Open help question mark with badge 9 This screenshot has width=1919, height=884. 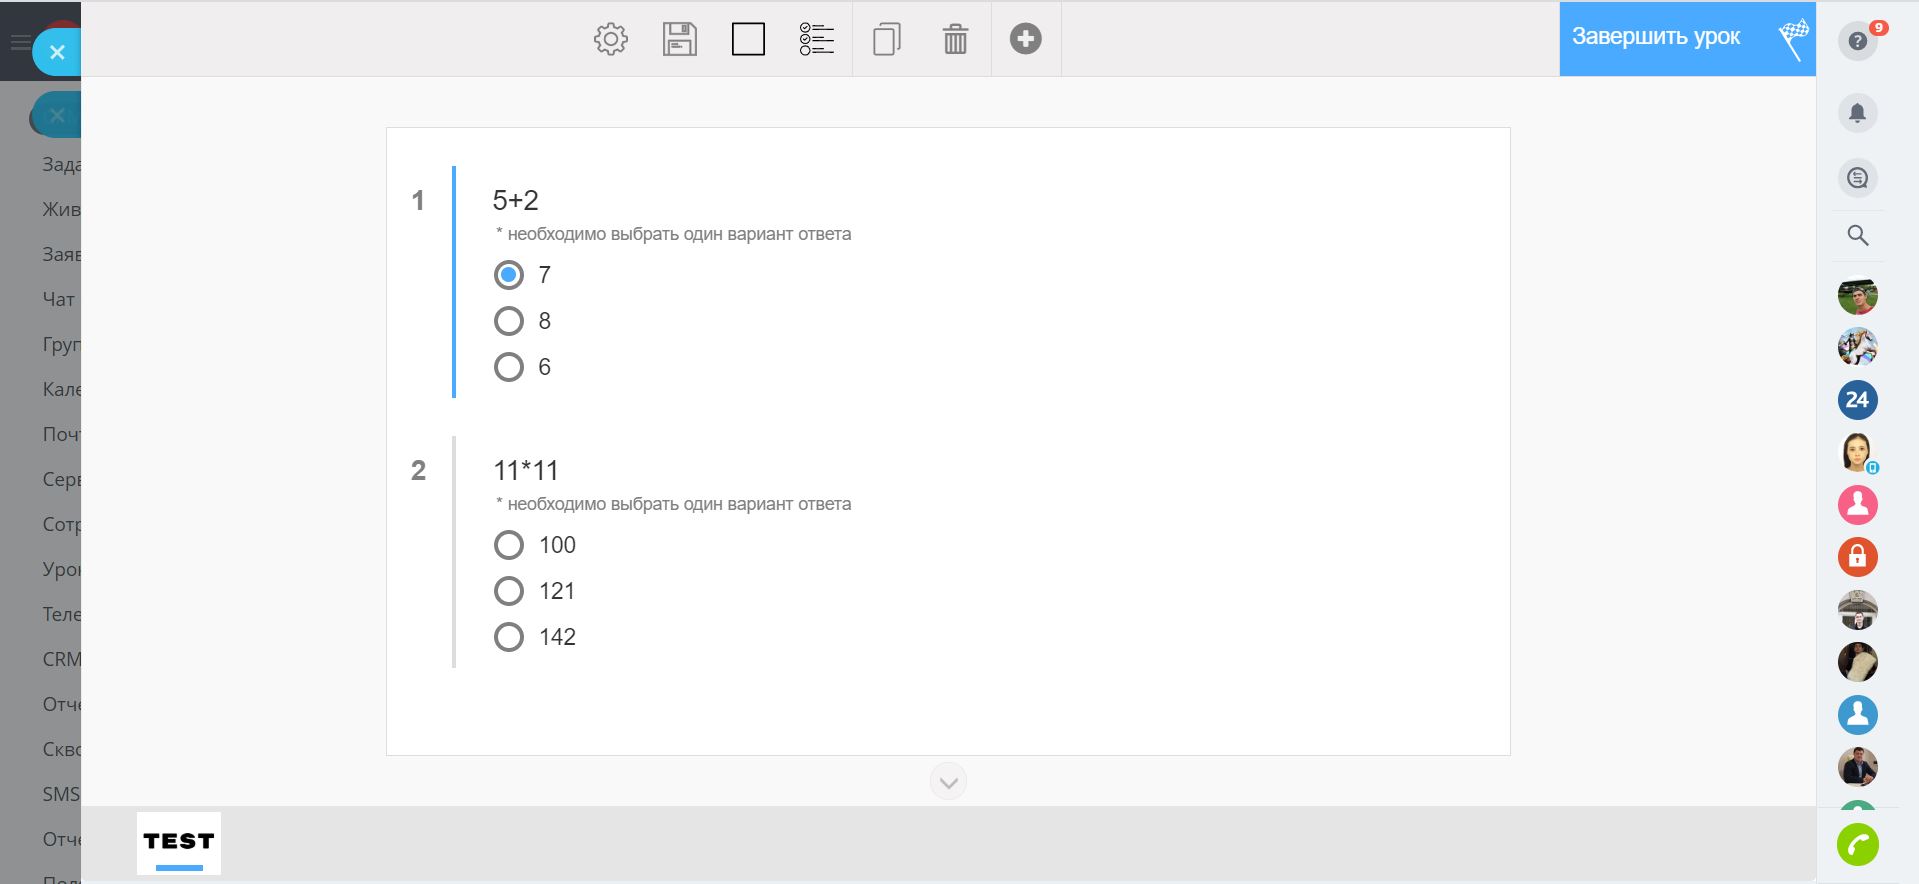[x=1858, y=41]
